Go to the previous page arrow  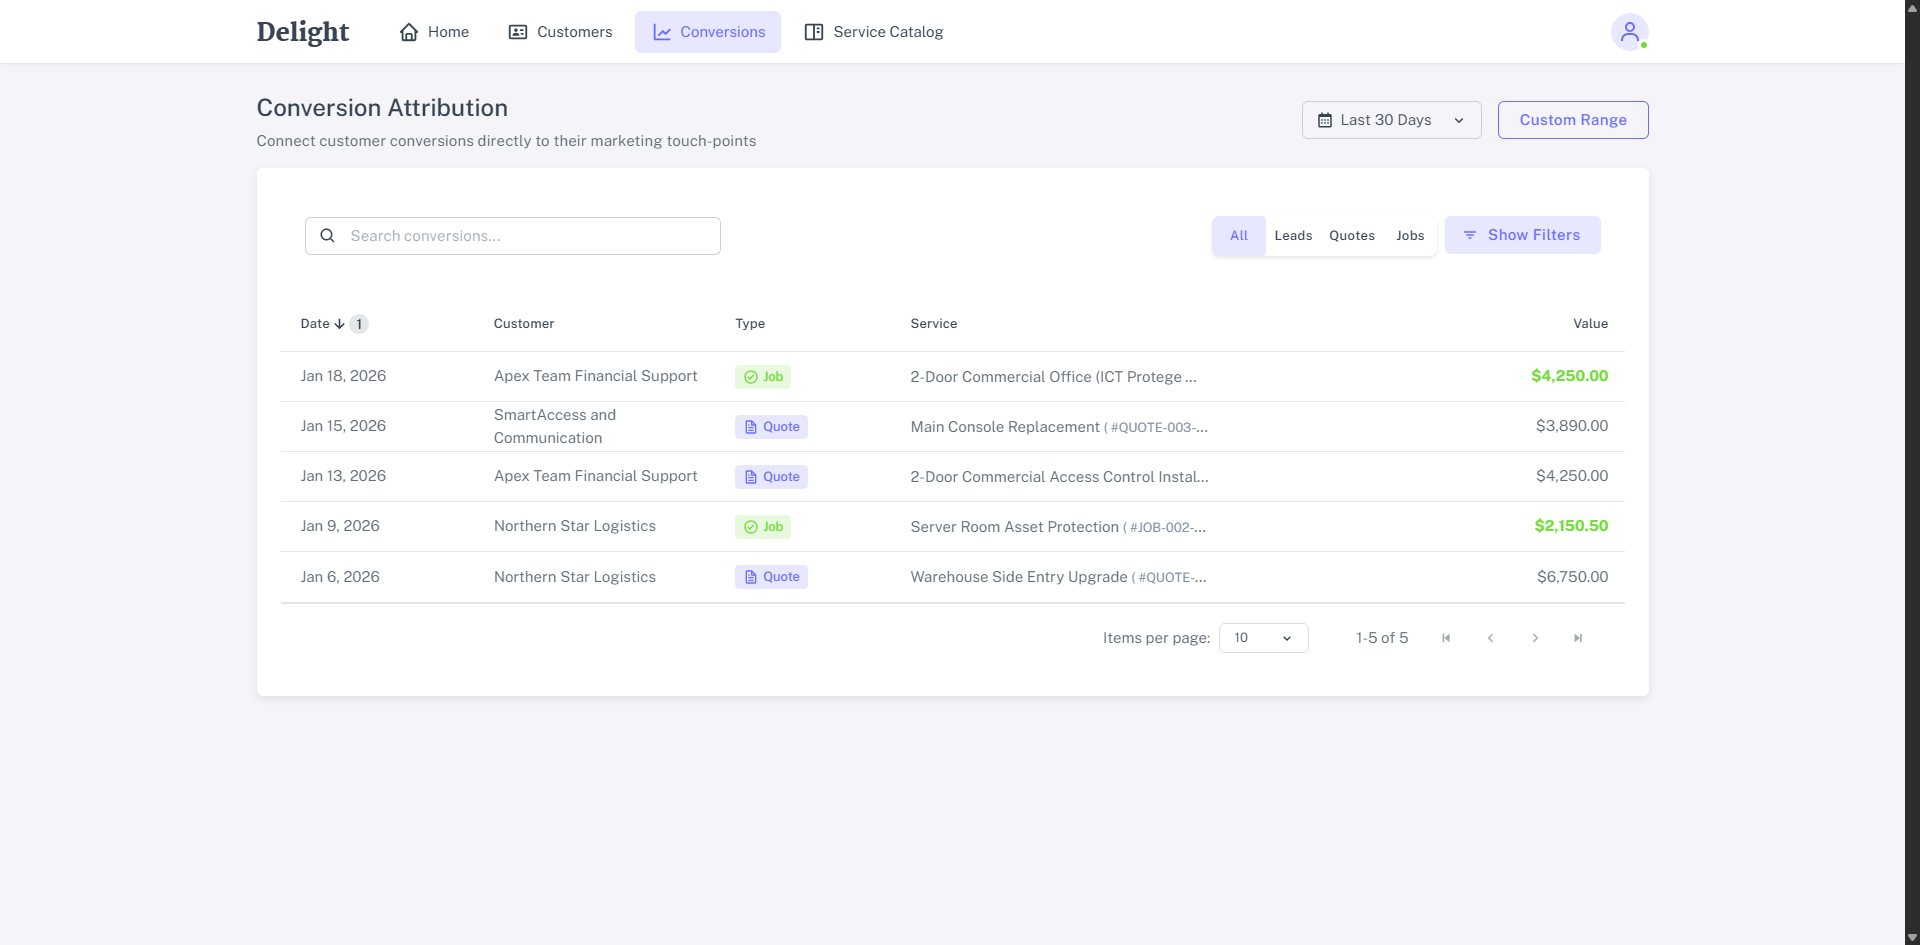tap(1490, 638)
